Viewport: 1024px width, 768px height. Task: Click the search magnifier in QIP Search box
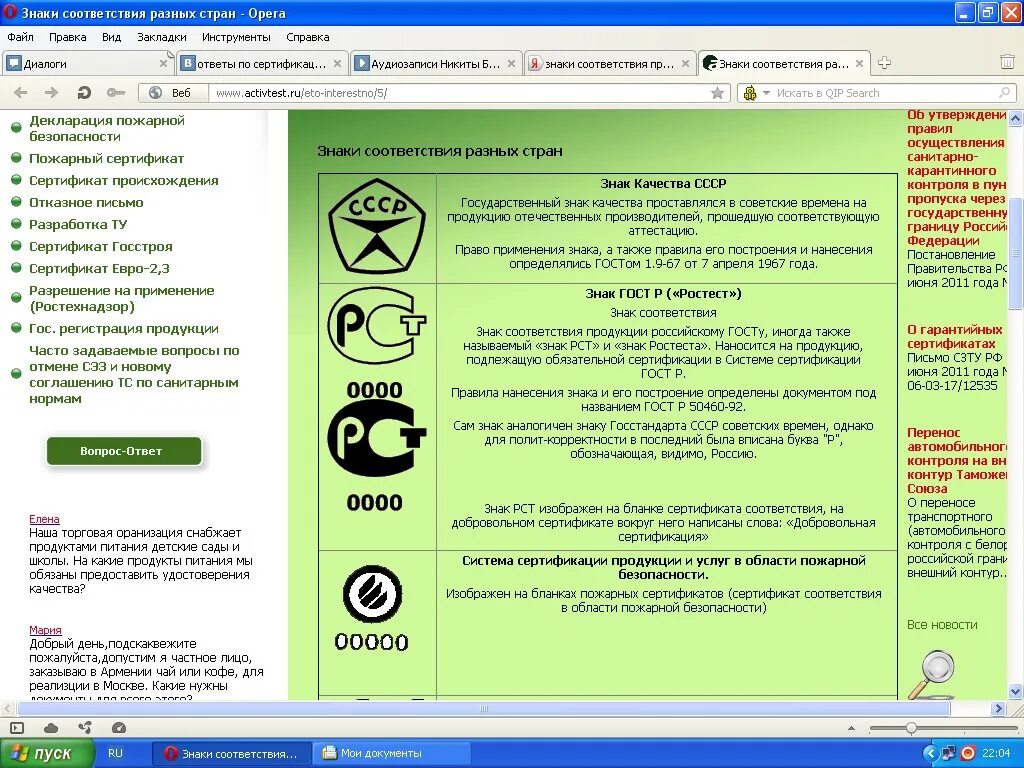pos(1004,93)
